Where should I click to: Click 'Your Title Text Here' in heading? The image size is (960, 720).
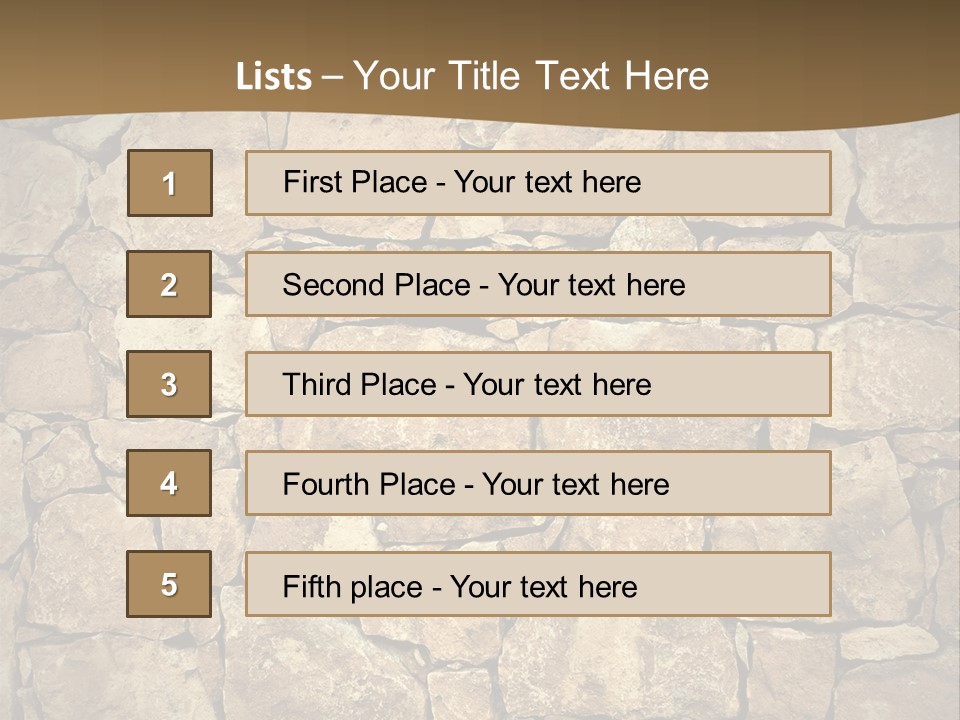click(x=531, y=76)
